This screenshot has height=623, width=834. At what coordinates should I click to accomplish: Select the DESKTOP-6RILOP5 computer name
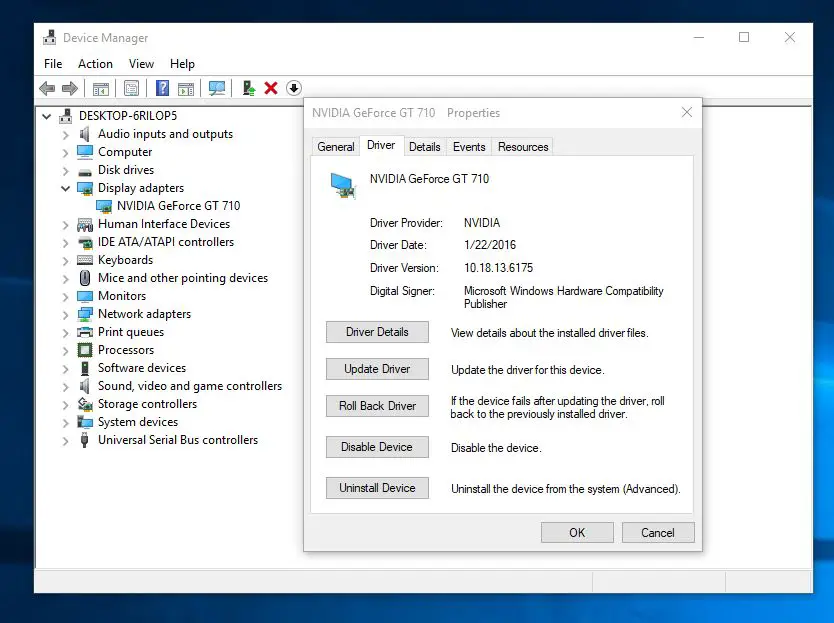coord(128,116)
